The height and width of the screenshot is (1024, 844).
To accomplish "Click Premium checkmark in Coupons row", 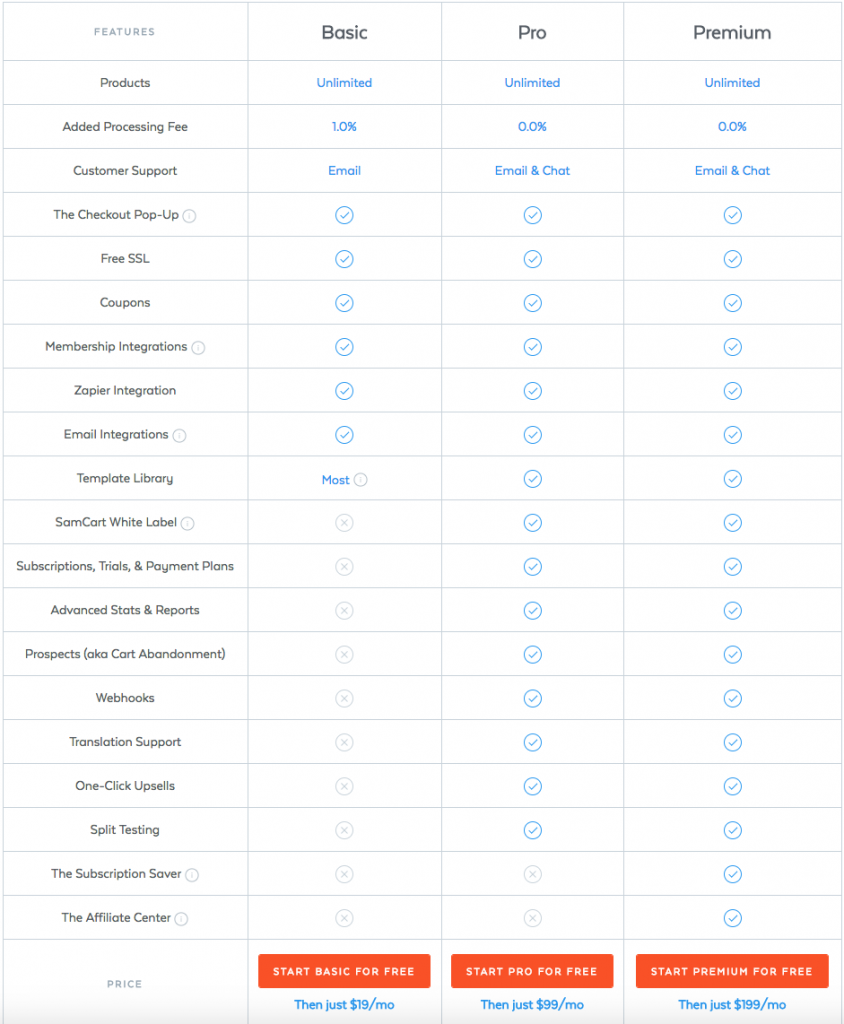I will (x=732, y=303).
